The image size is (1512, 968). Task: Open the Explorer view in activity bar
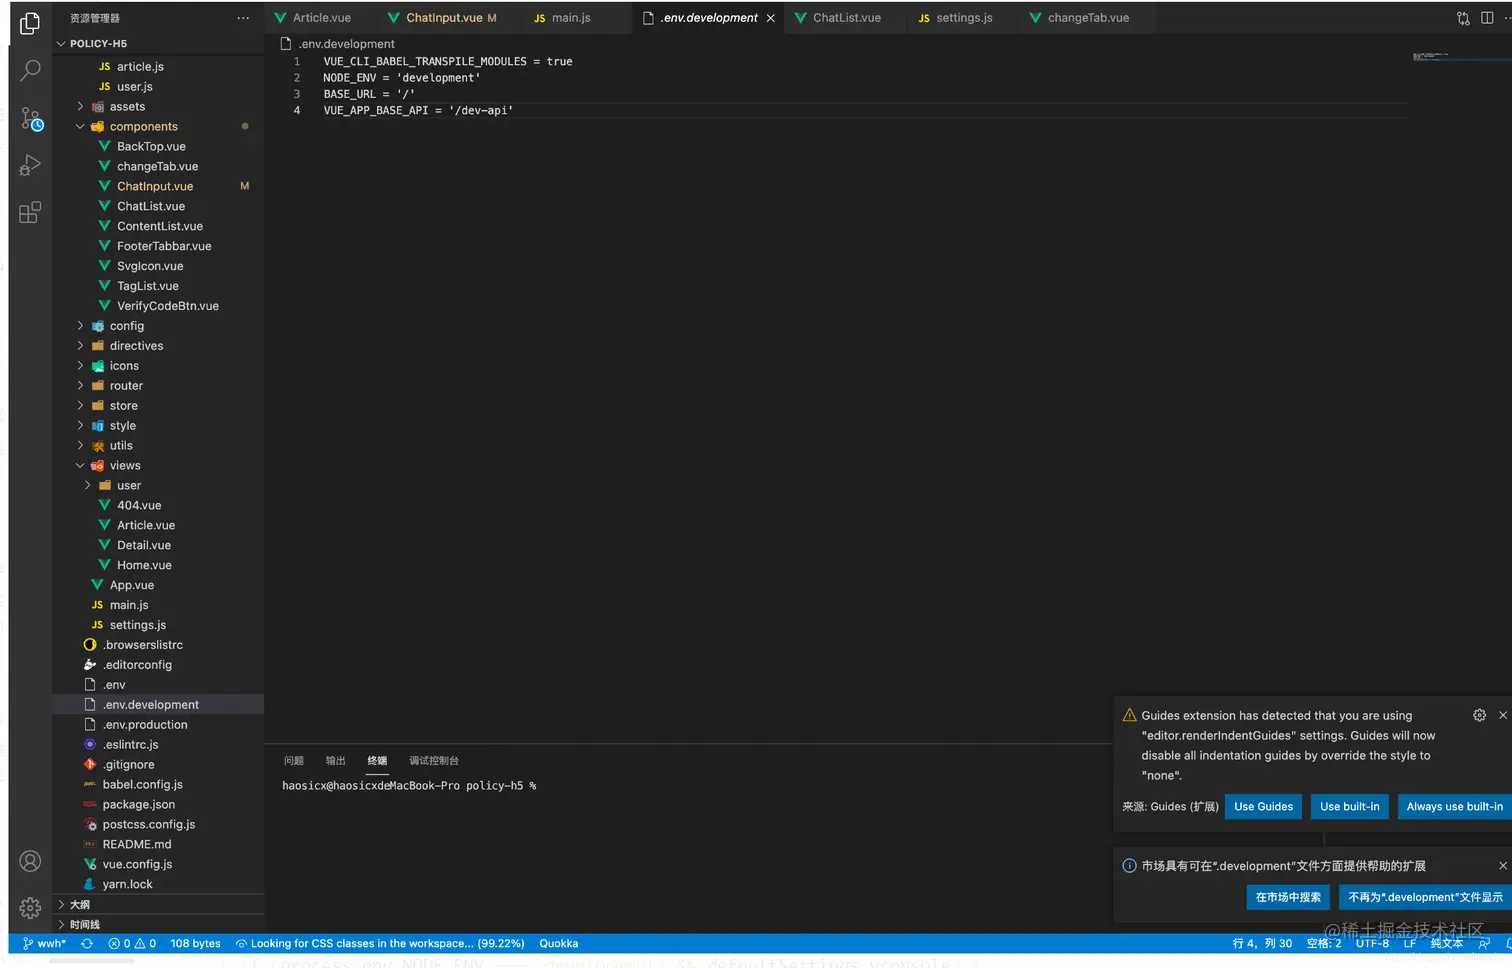pos(30,23)
